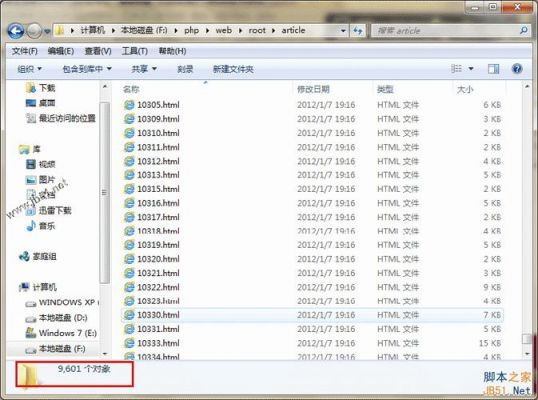Select the WINDOWS XP drive

tap(67, 302)
